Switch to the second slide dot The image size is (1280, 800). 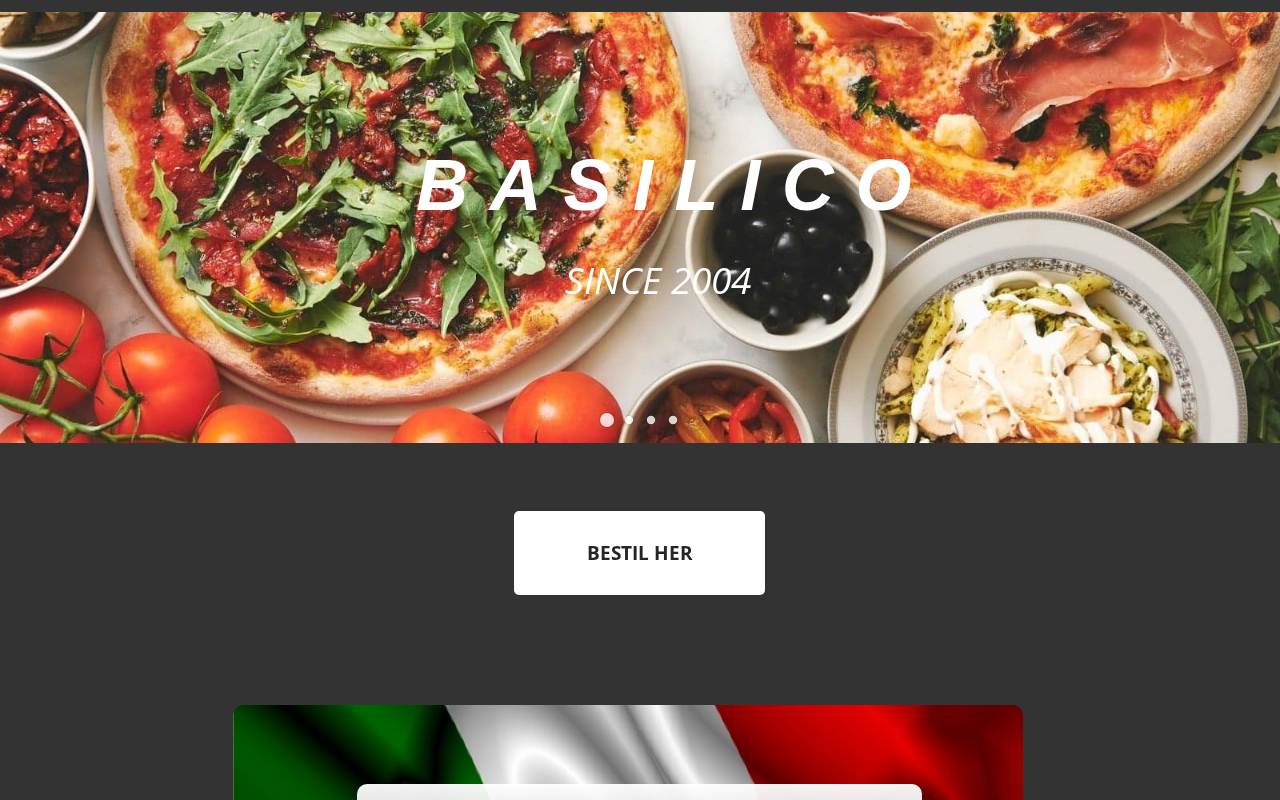click(x=629, y=420)
